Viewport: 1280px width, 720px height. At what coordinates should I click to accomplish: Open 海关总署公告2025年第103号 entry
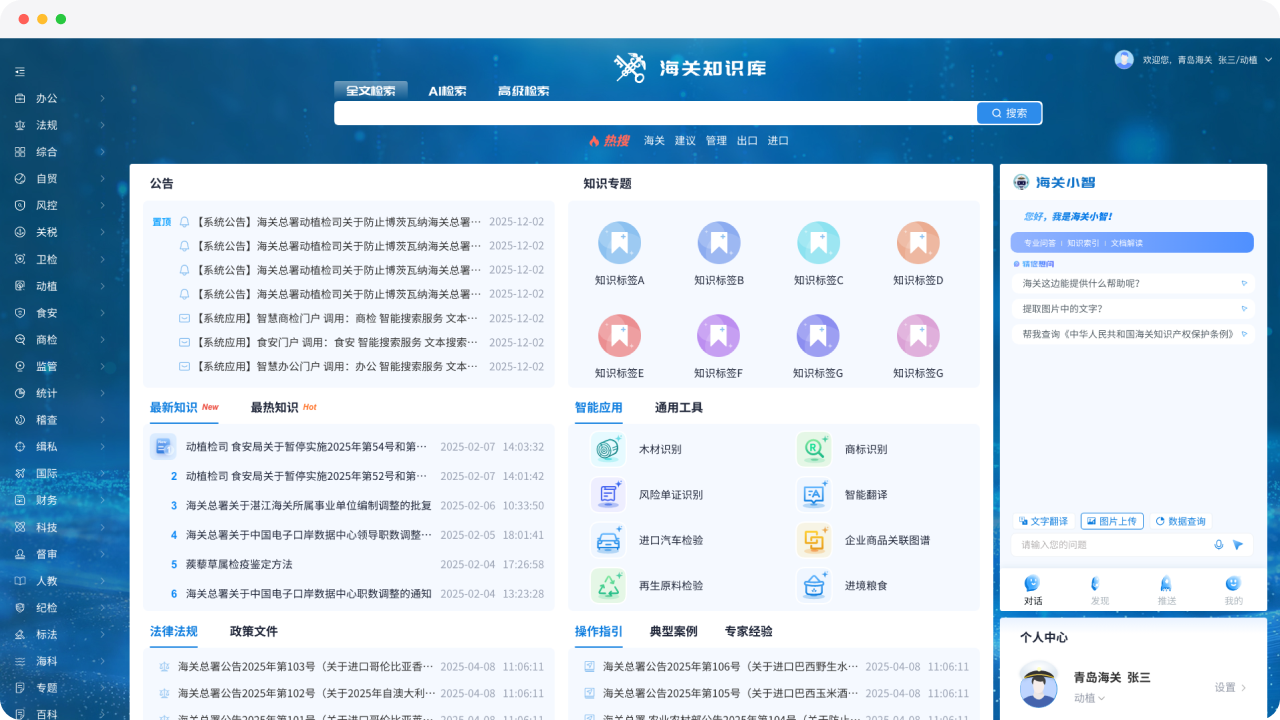pyautogui.click(x=306, y=667)
